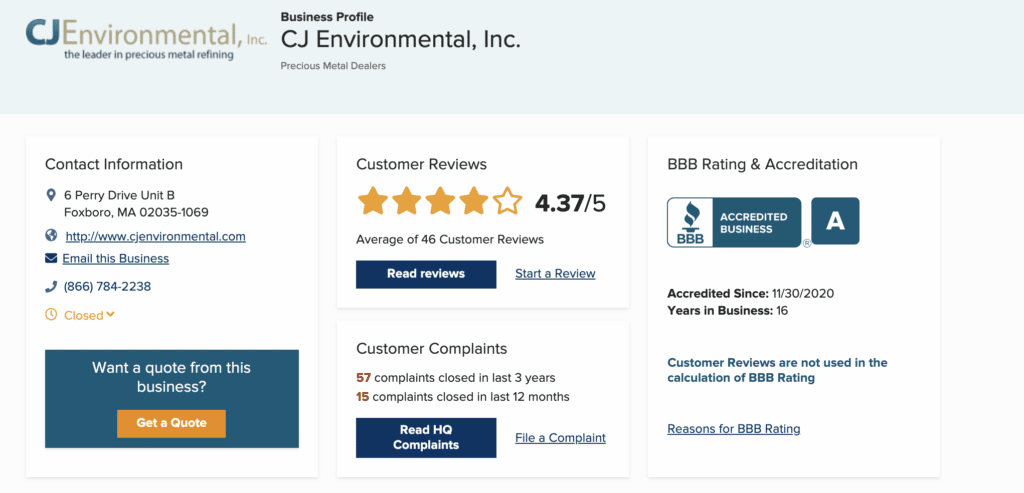Click the fifth empty rating star
1024x493 pixels.
tap(507, 201)
